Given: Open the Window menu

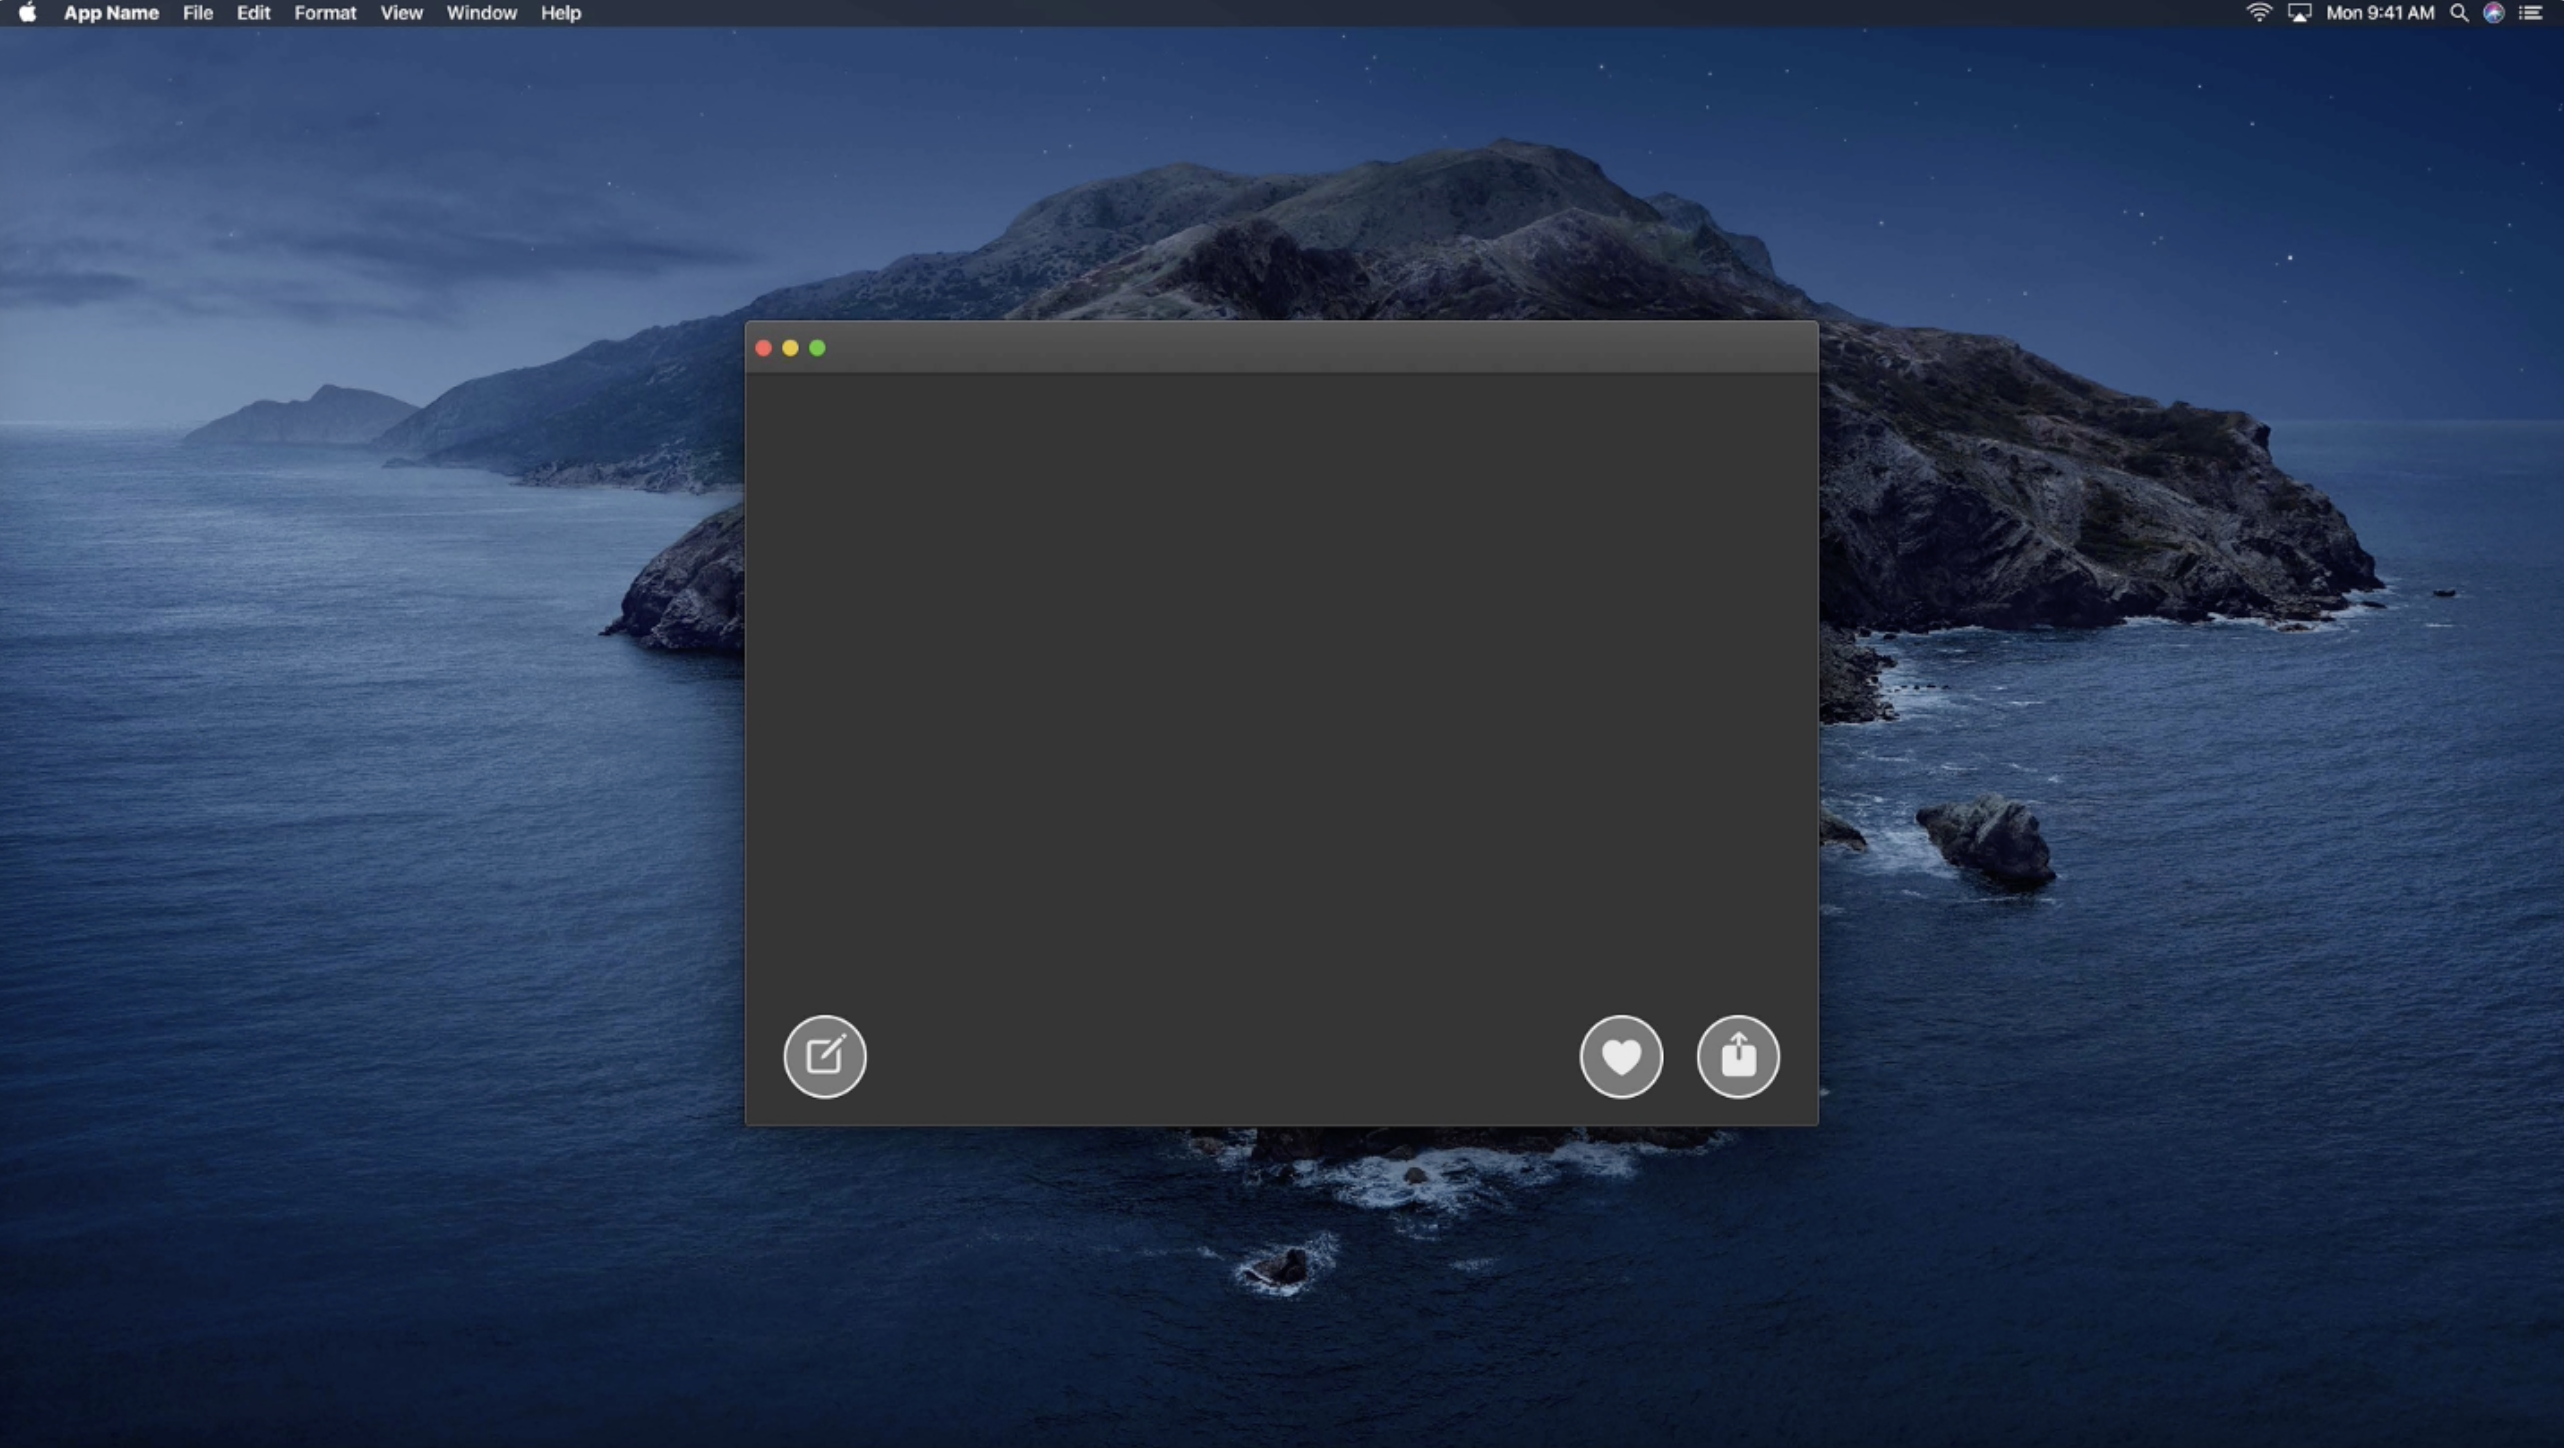Looking at the screenshot, I should coord(481,13).
